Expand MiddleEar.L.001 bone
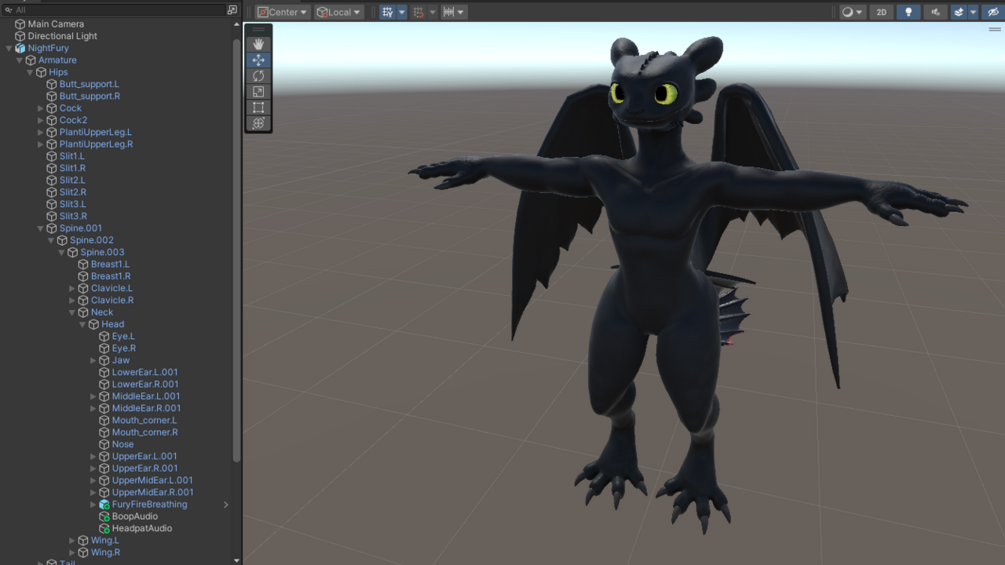The height and width of the screenshot is (565, 1005). point(93,397)
